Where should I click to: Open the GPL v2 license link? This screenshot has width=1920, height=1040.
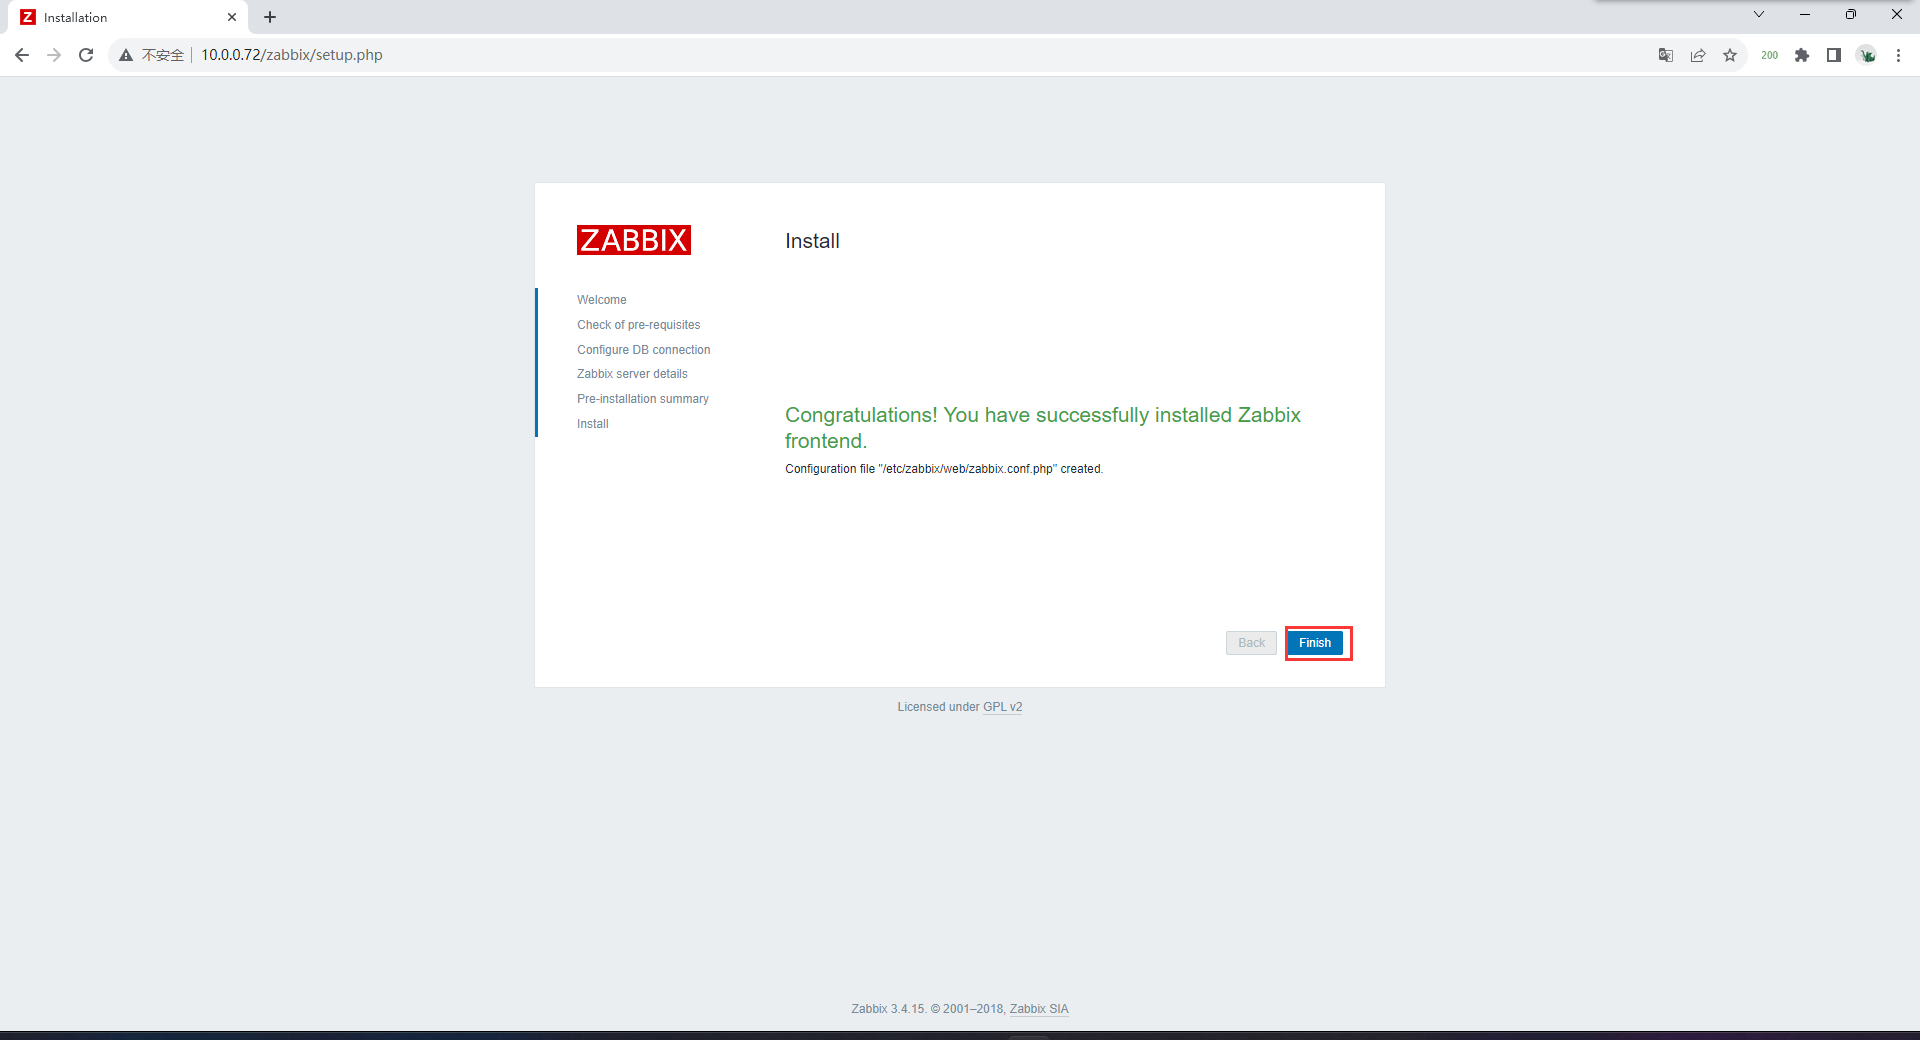tap(1002, 707)
